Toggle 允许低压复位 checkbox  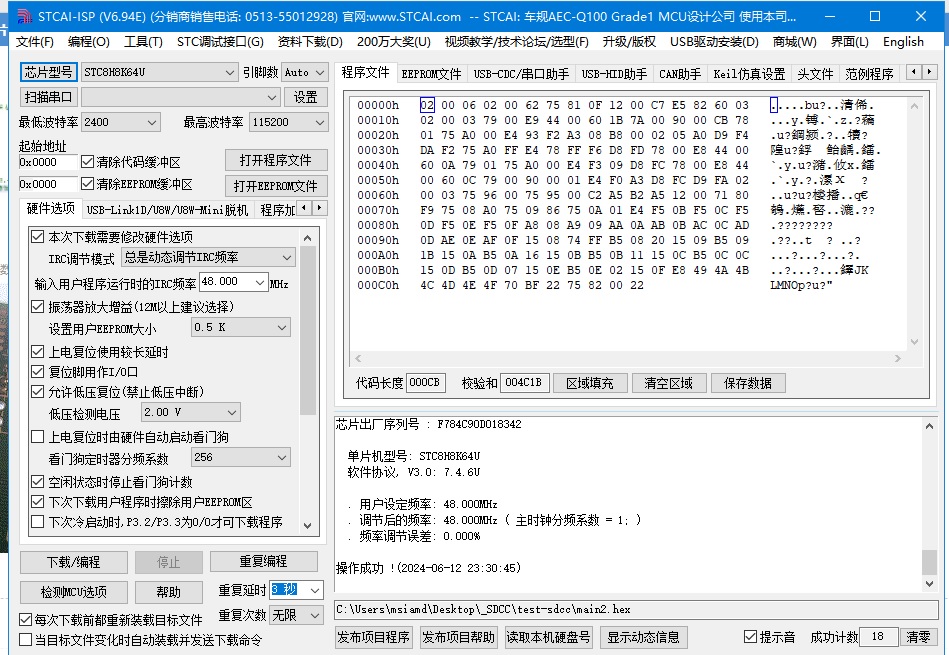[38, 392]
